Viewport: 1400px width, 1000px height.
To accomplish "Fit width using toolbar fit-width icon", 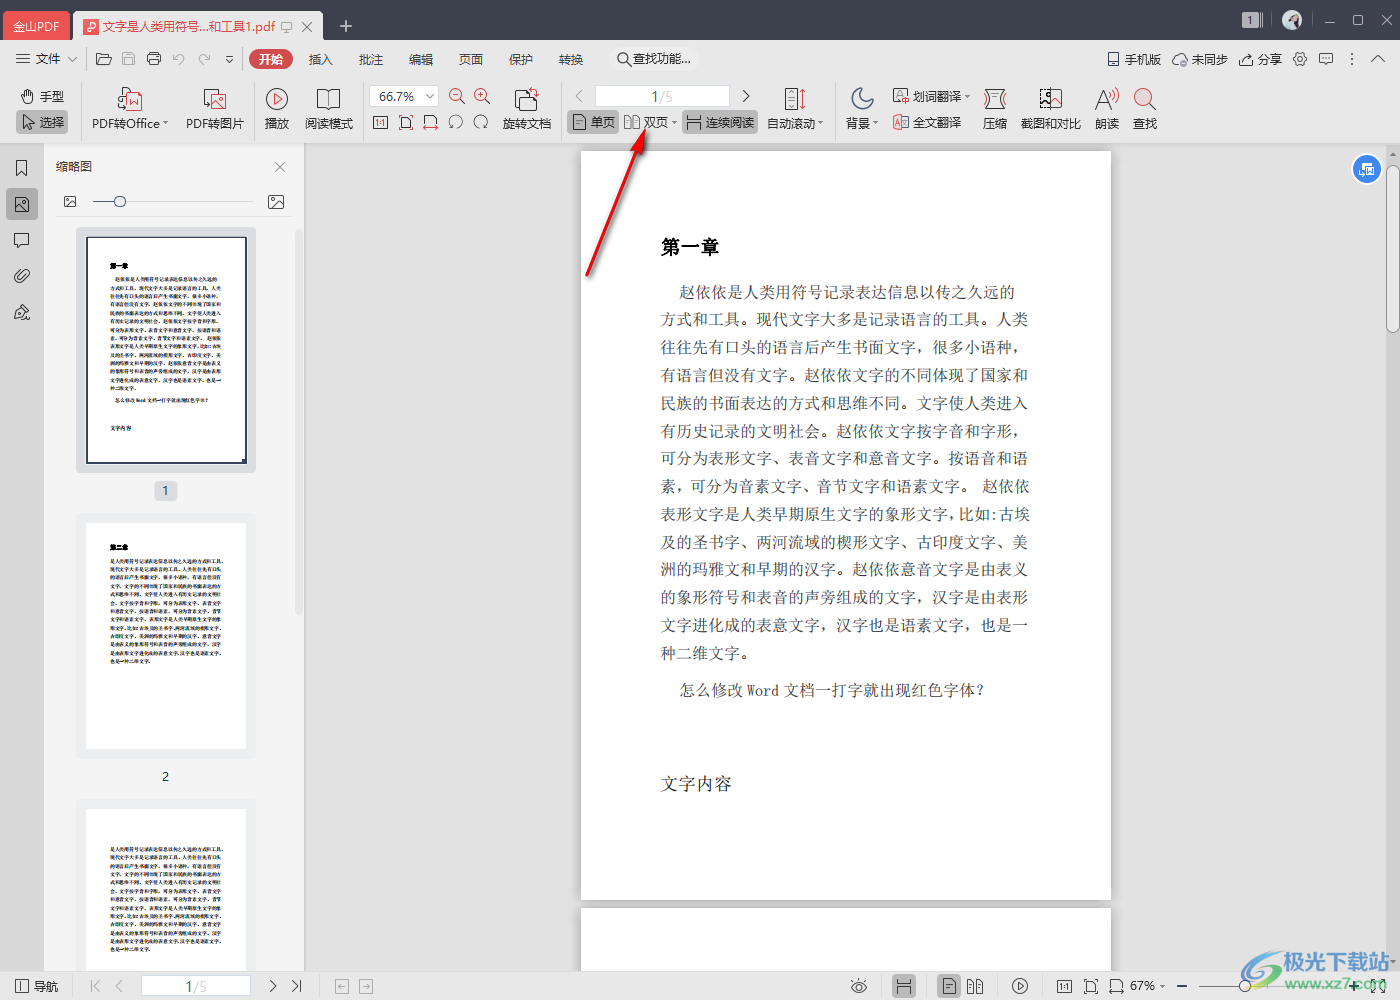I will 431,122.
